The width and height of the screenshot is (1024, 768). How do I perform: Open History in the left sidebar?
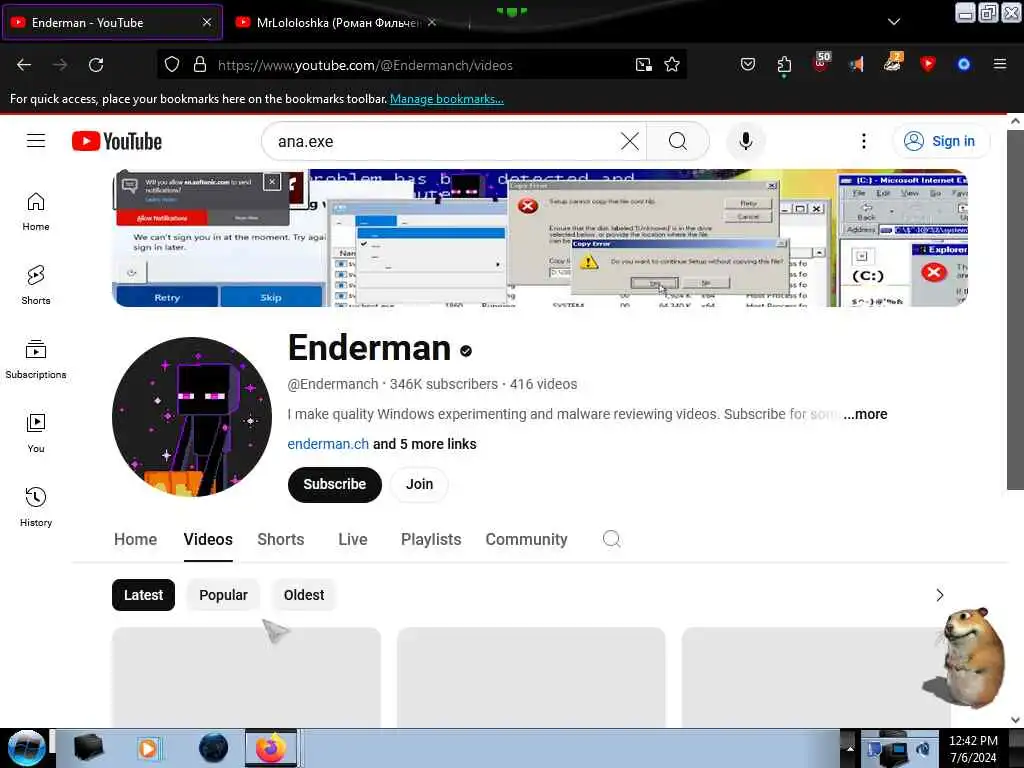coord(36,507)
